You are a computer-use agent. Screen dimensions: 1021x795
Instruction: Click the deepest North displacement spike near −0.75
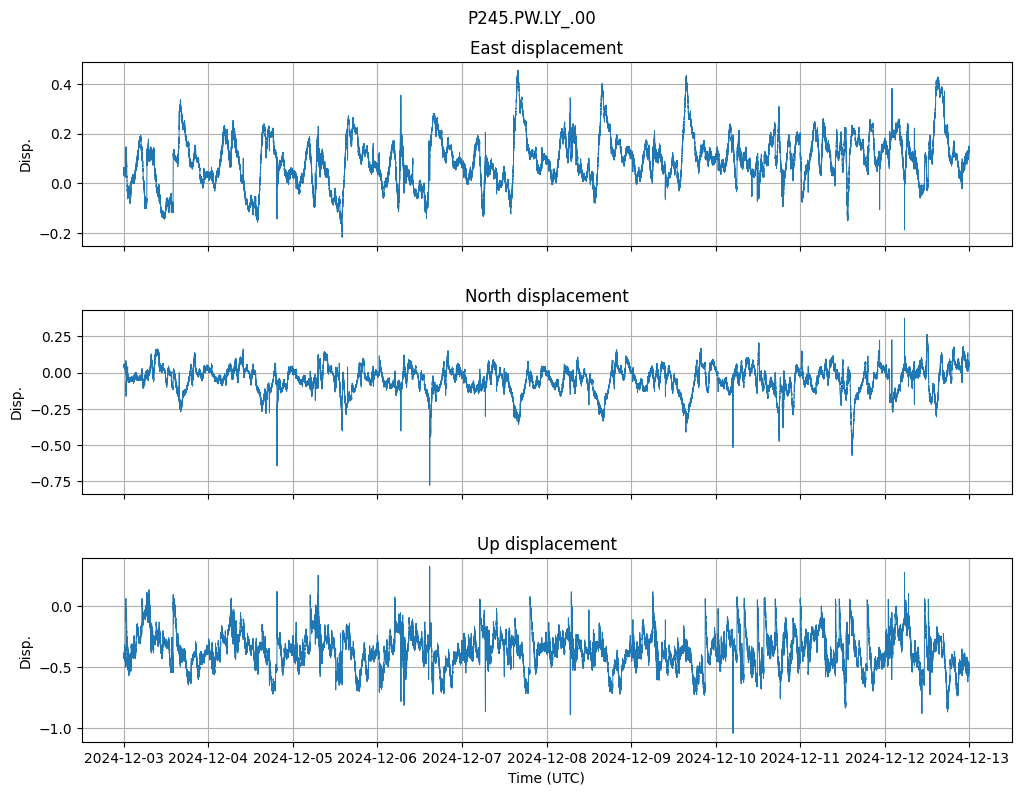click(x=430, y=483)
